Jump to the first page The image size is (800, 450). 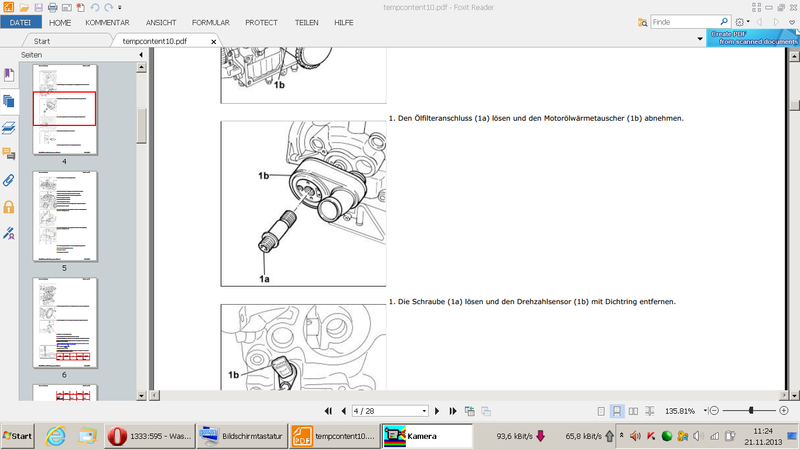[328, 411]
